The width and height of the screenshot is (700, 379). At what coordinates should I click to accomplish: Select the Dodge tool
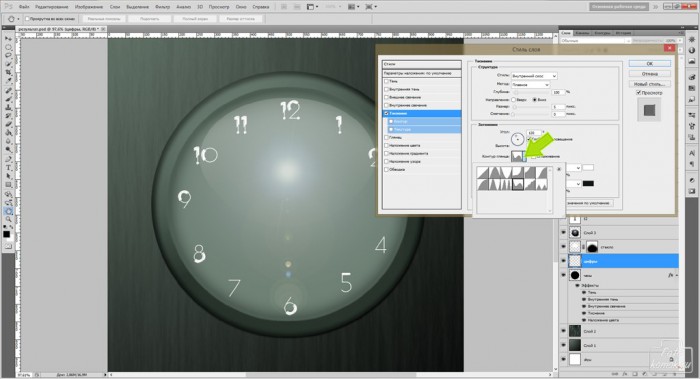coord(8,150)
